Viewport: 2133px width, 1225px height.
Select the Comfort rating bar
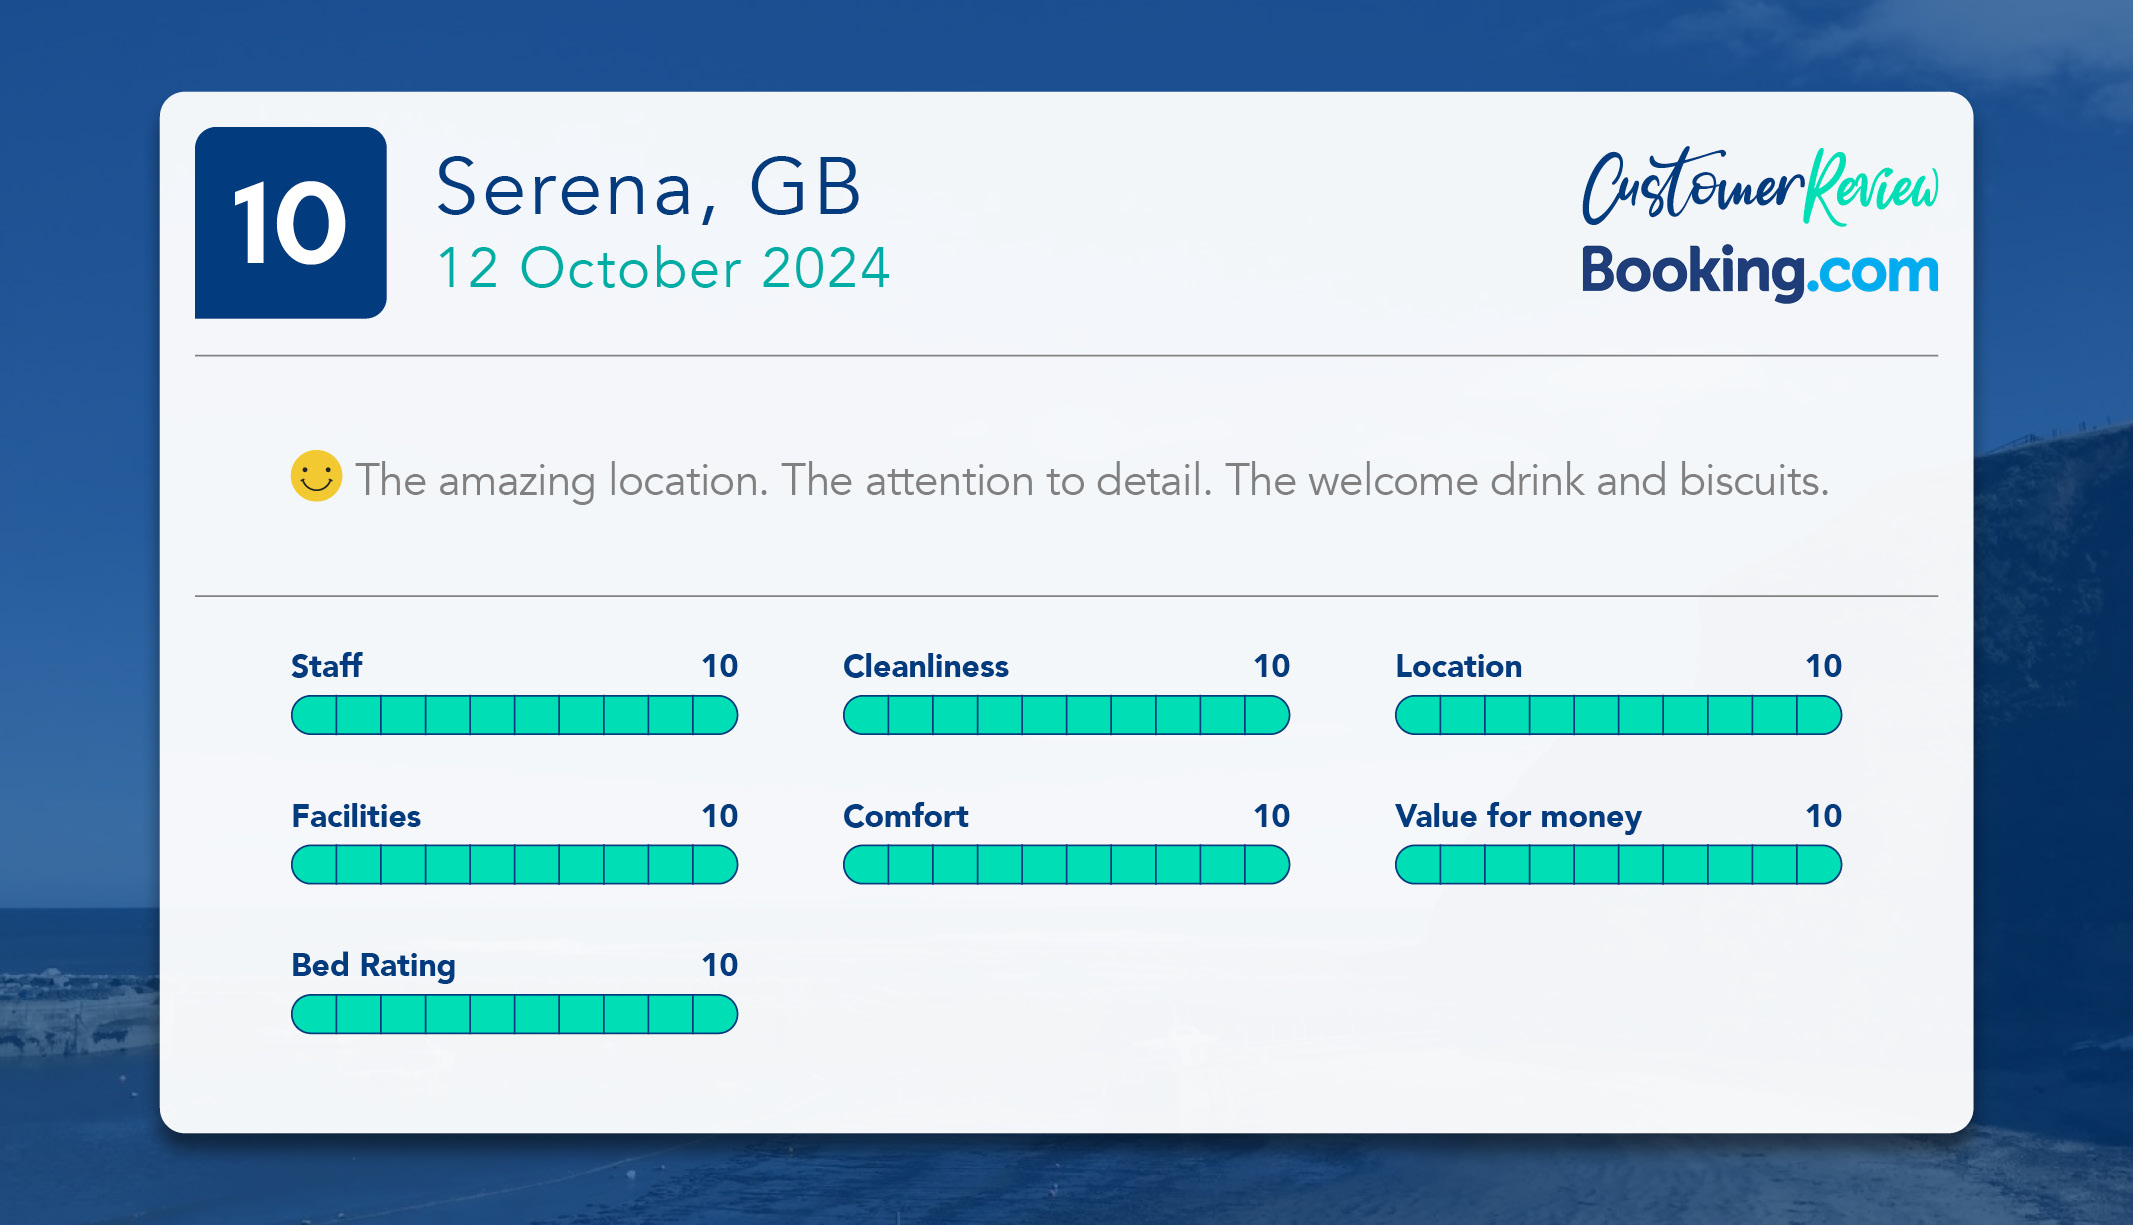tap(1067, 865)
